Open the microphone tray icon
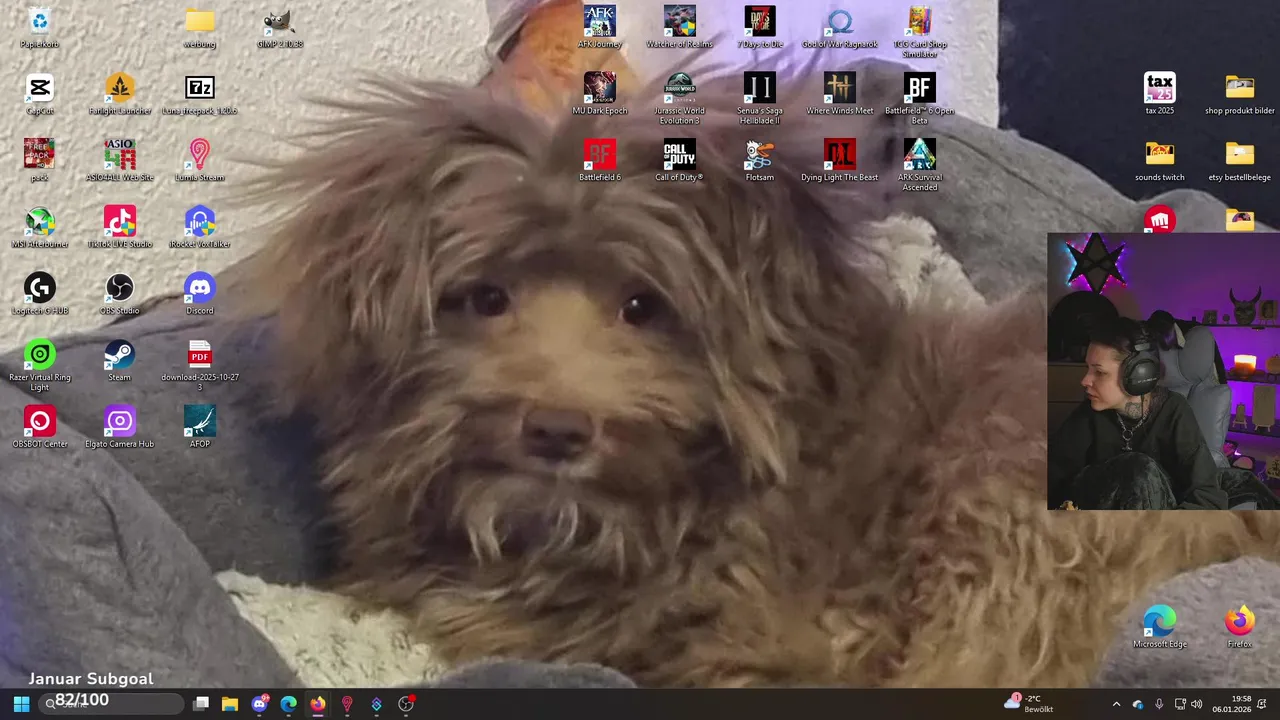The image size is (1280, 720). pos(1159,704)
